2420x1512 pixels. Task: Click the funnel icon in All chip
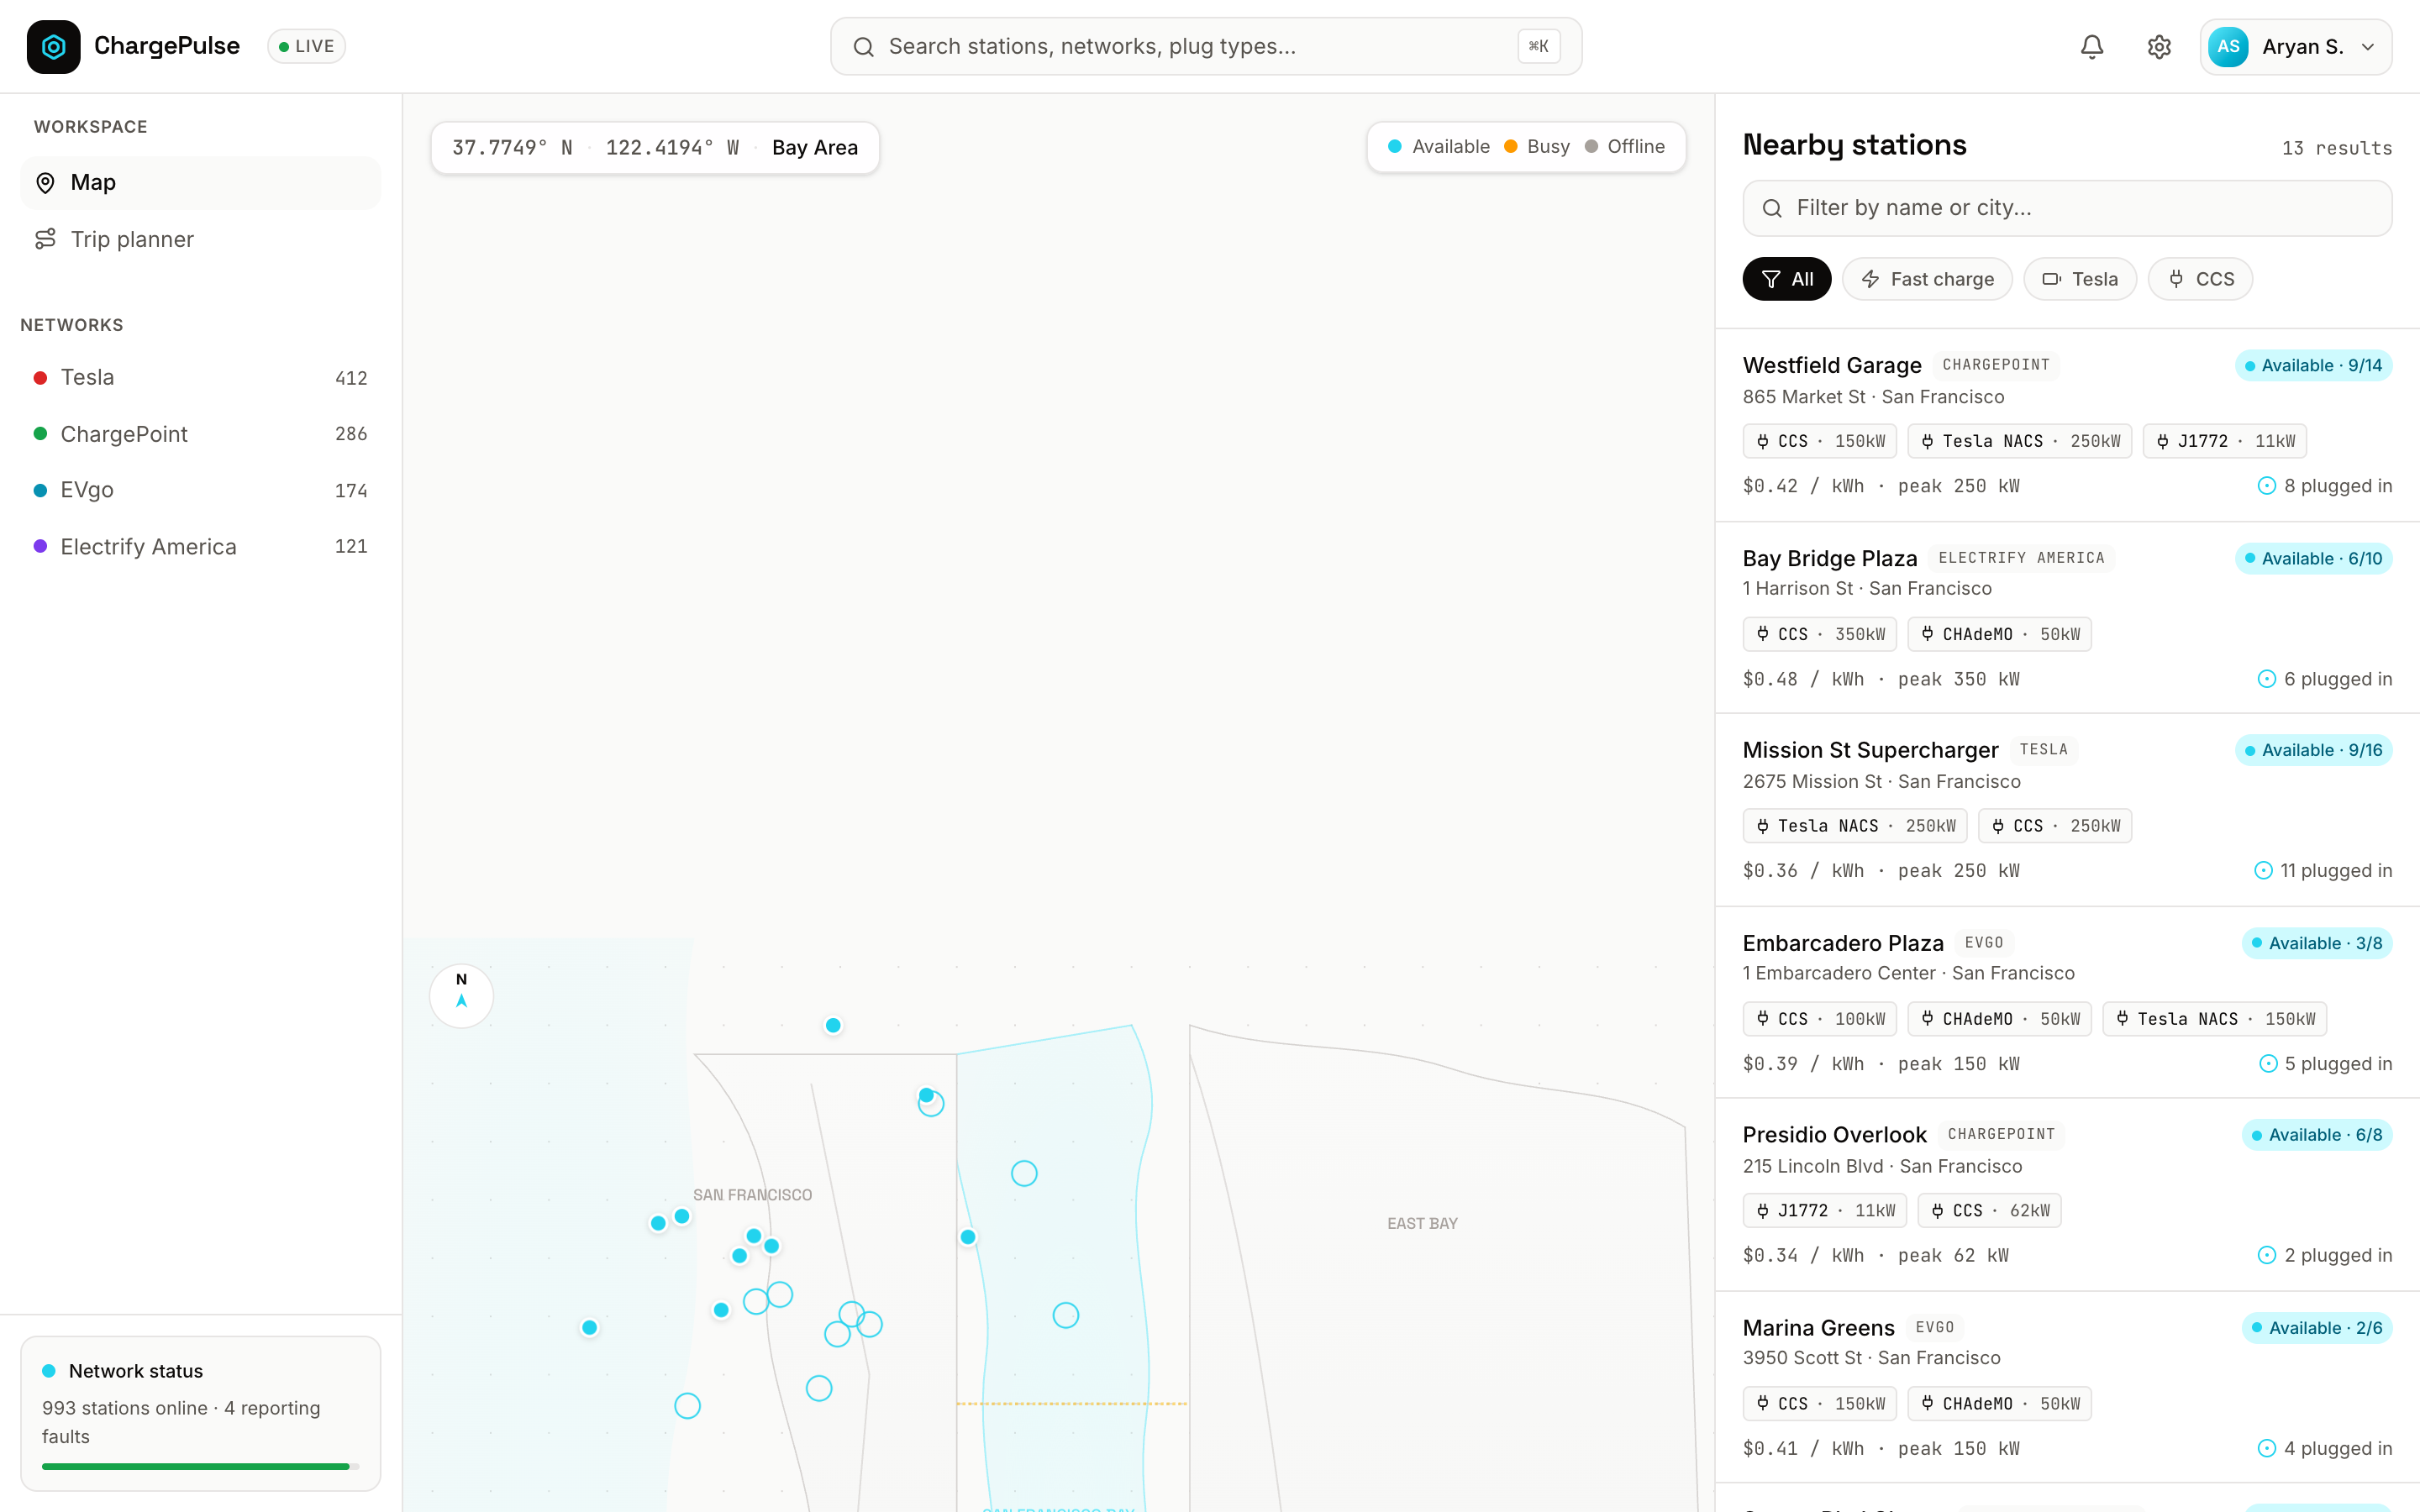coord(1770,279)
